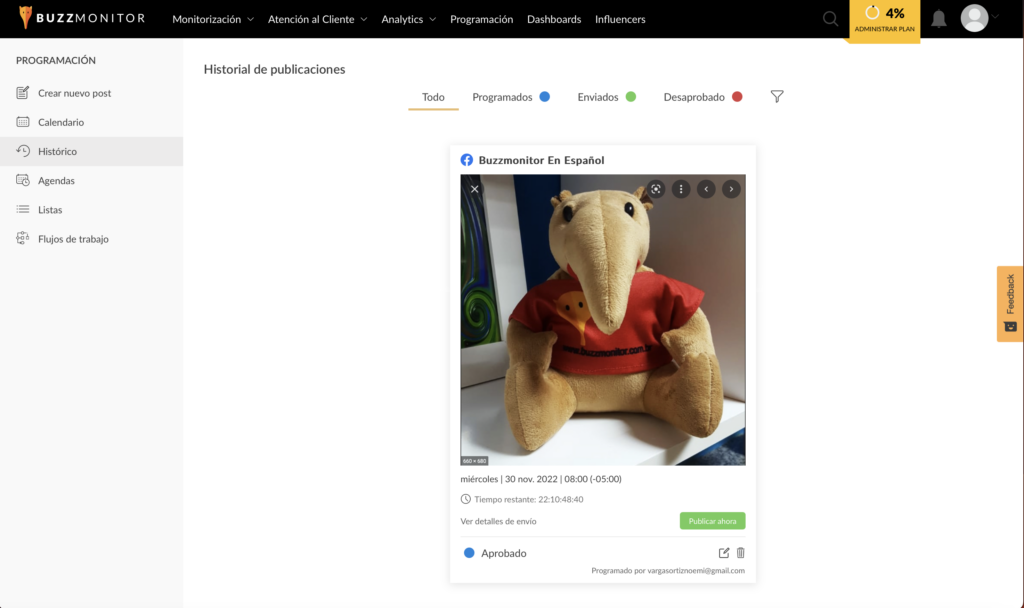Open the notifications bell

pos(938,19)
